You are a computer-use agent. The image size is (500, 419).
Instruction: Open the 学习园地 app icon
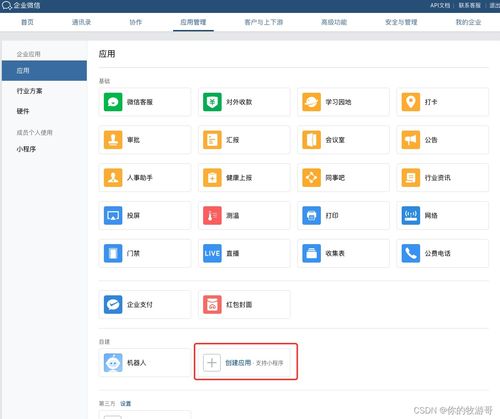(x=312, y=102)
